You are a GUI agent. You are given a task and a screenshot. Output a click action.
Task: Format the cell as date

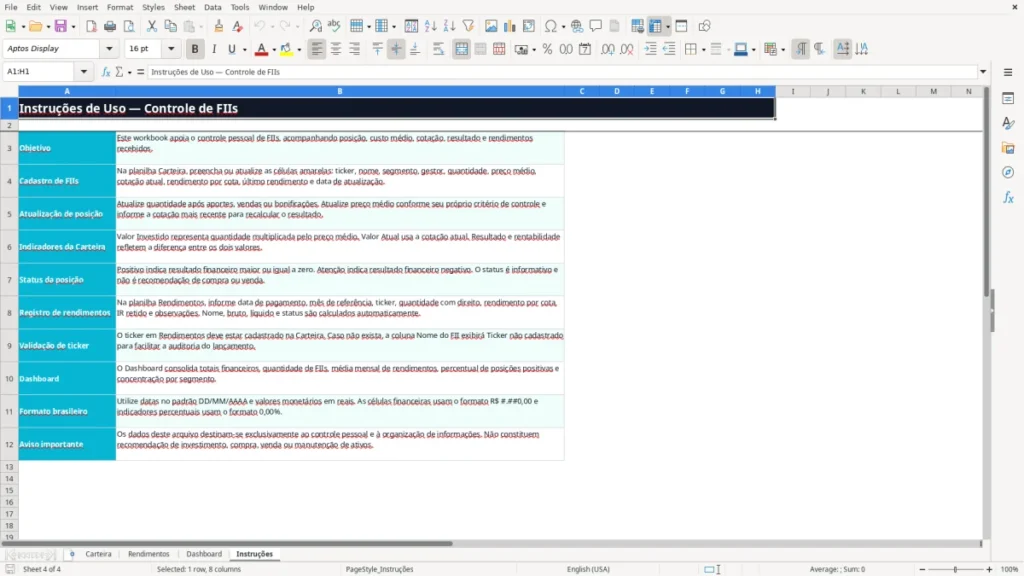(585, 49)
